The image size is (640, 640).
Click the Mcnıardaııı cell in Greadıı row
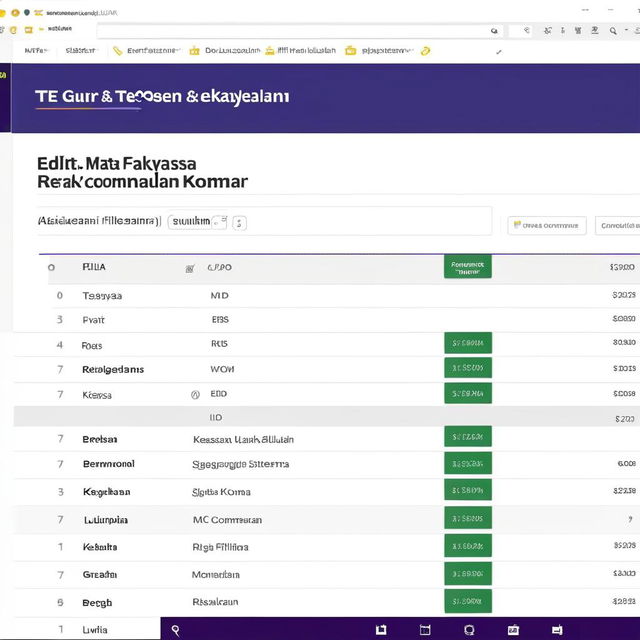[x=216, y=575]
